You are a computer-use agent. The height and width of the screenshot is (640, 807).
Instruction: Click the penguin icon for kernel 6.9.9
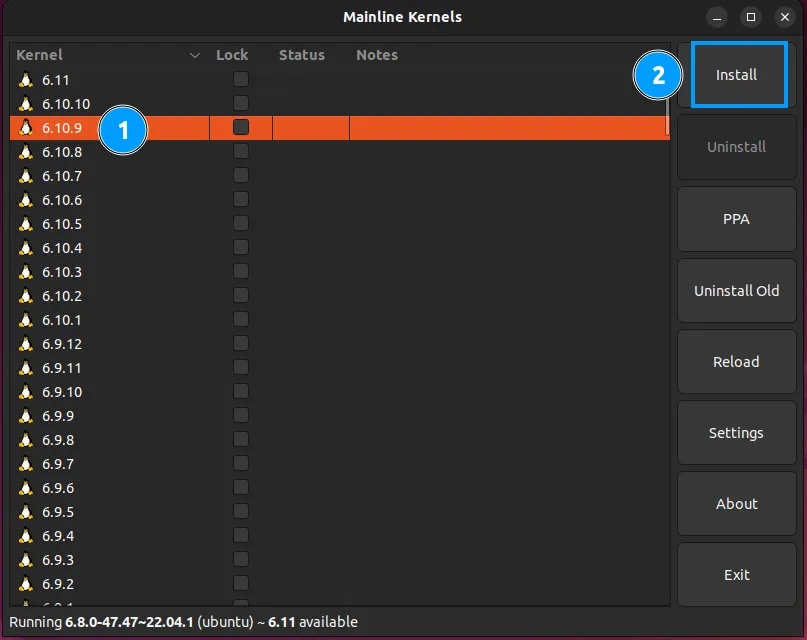[x=26, y=416]
